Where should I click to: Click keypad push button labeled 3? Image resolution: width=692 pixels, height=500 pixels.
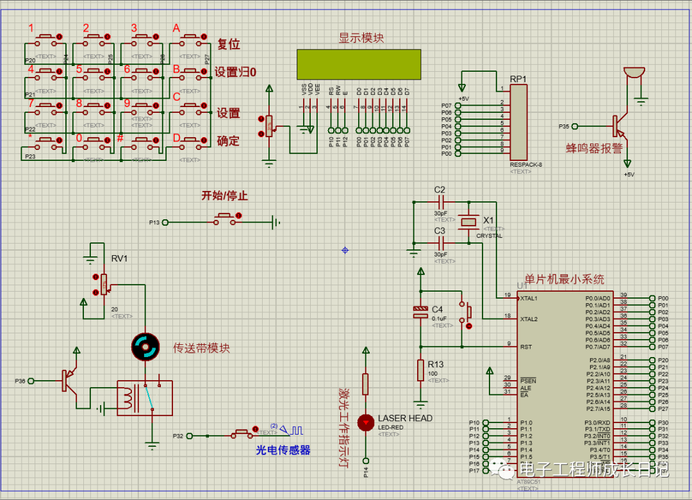(143, 41)
